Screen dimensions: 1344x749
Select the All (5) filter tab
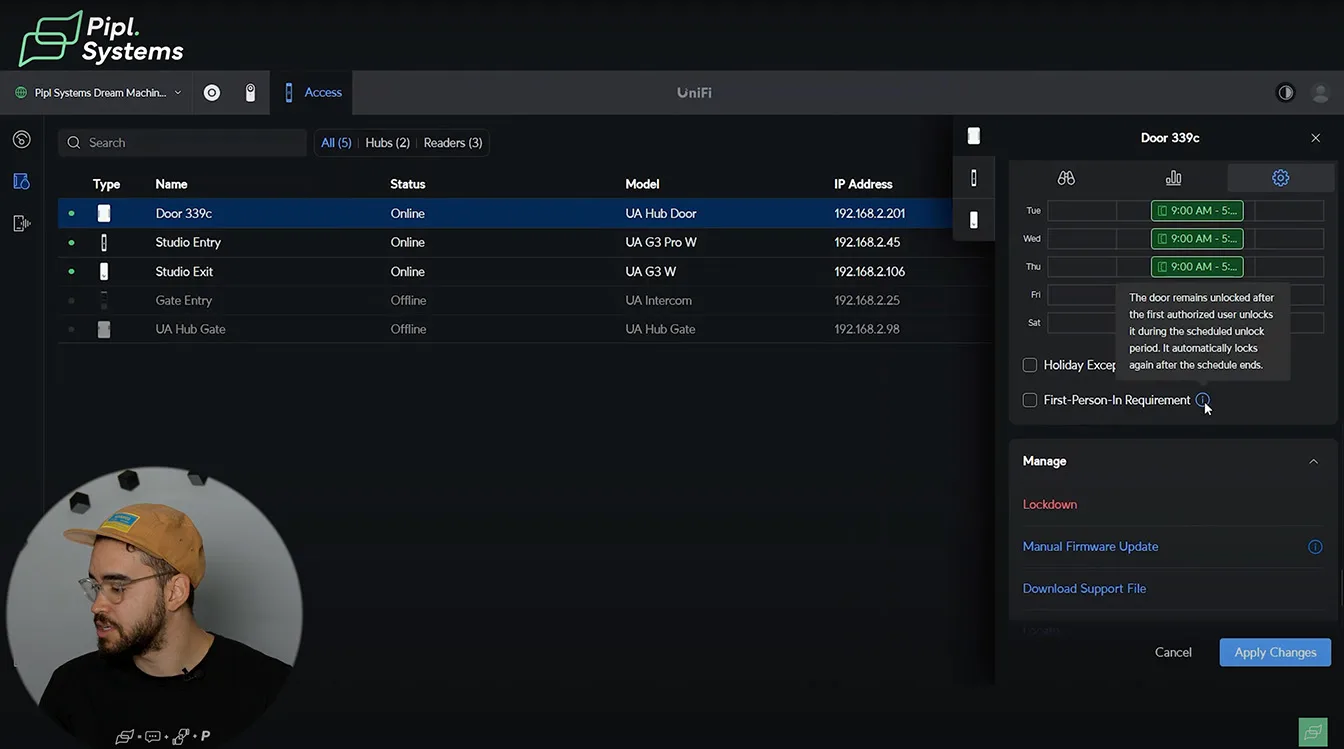(x=336, y=143)
